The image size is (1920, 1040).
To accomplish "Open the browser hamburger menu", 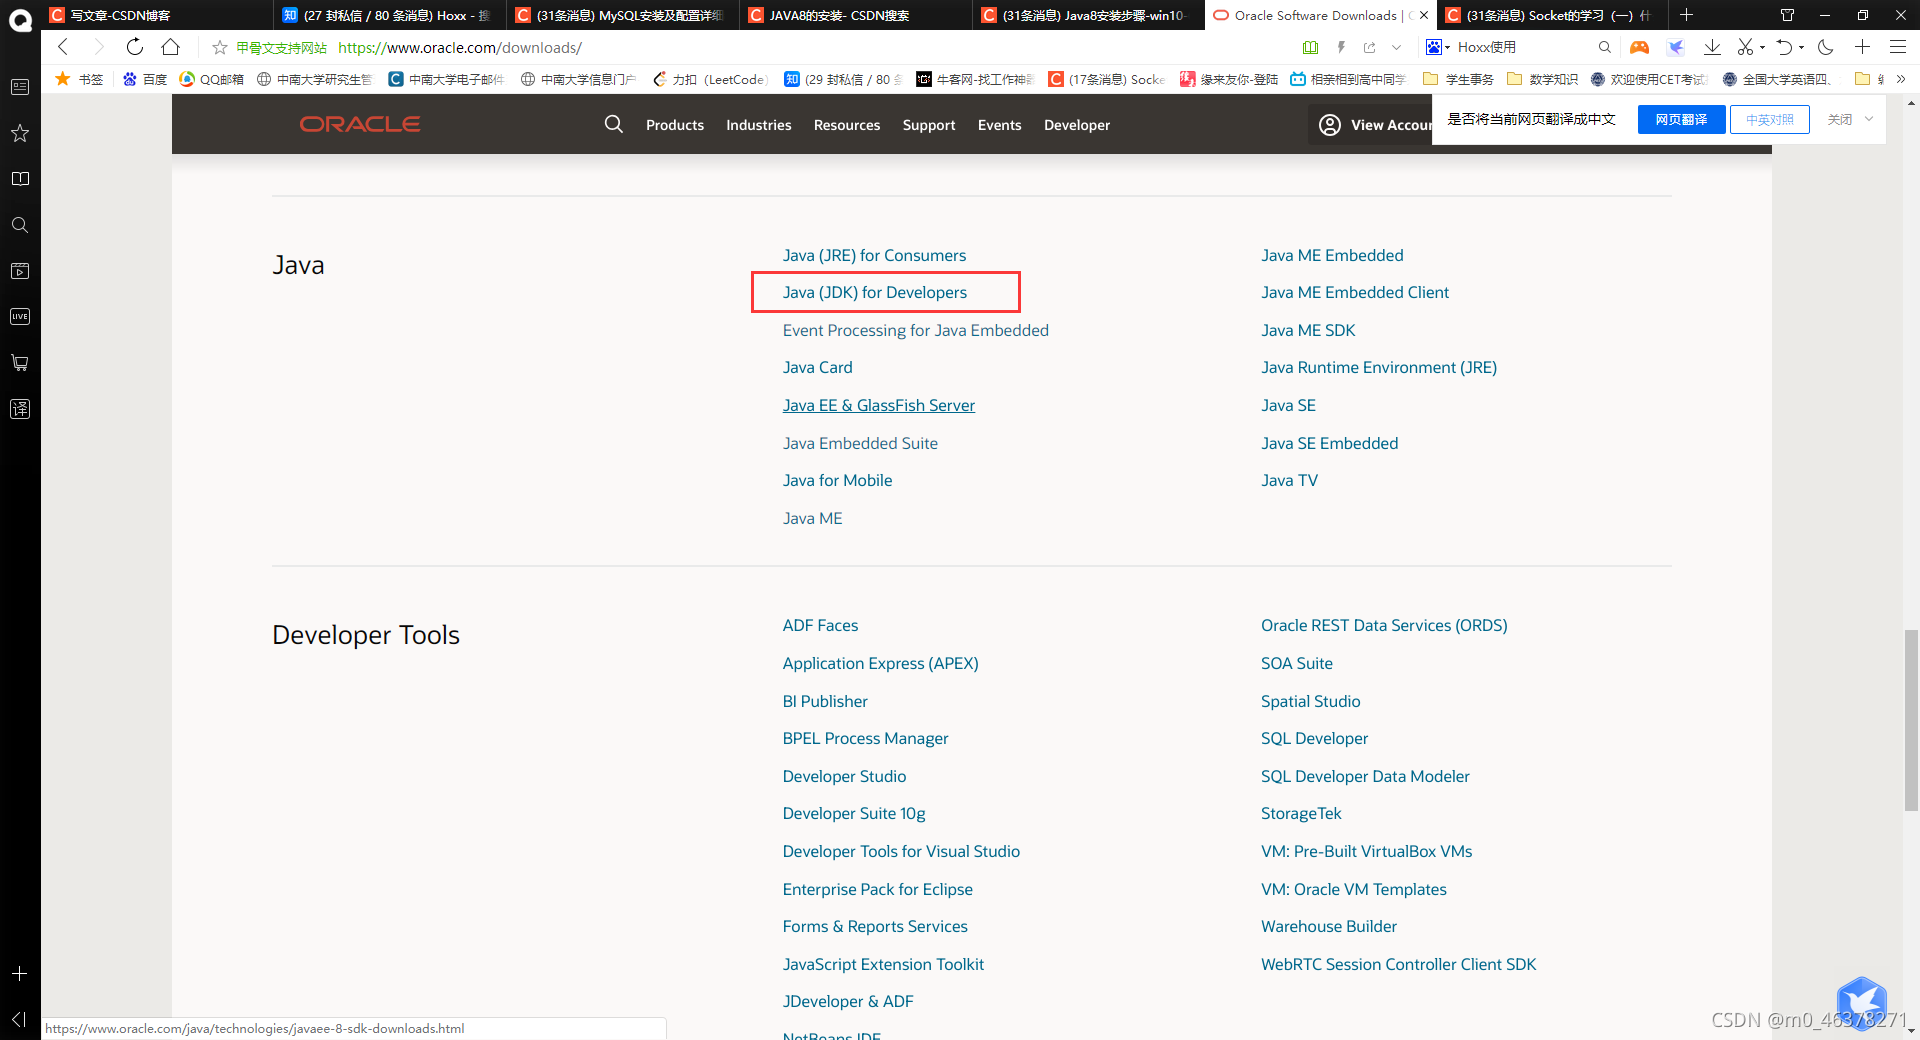I will (1898, 47).
